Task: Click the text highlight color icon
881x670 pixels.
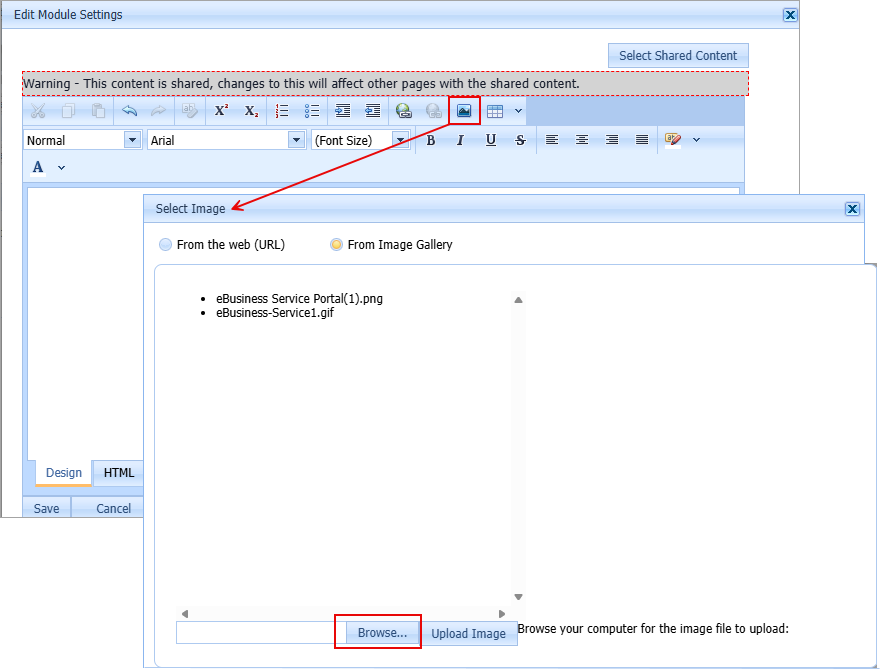Action: click(673, 140)
